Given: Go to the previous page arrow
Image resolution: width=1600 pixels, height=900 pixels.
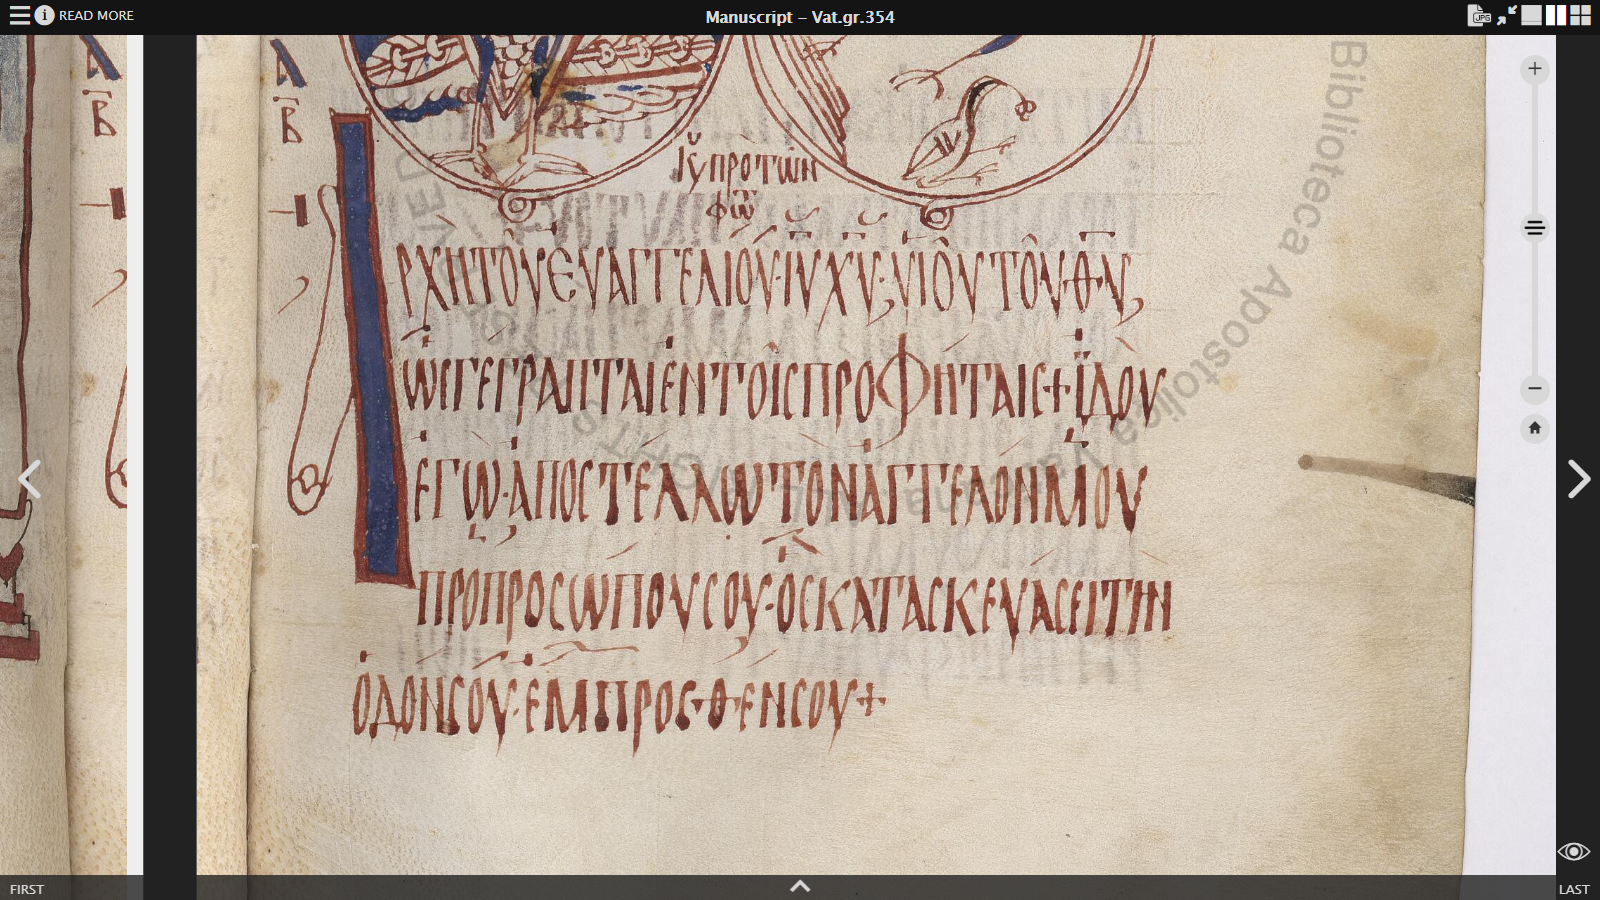Looking at the screenshot, I should tap(30, 479).
